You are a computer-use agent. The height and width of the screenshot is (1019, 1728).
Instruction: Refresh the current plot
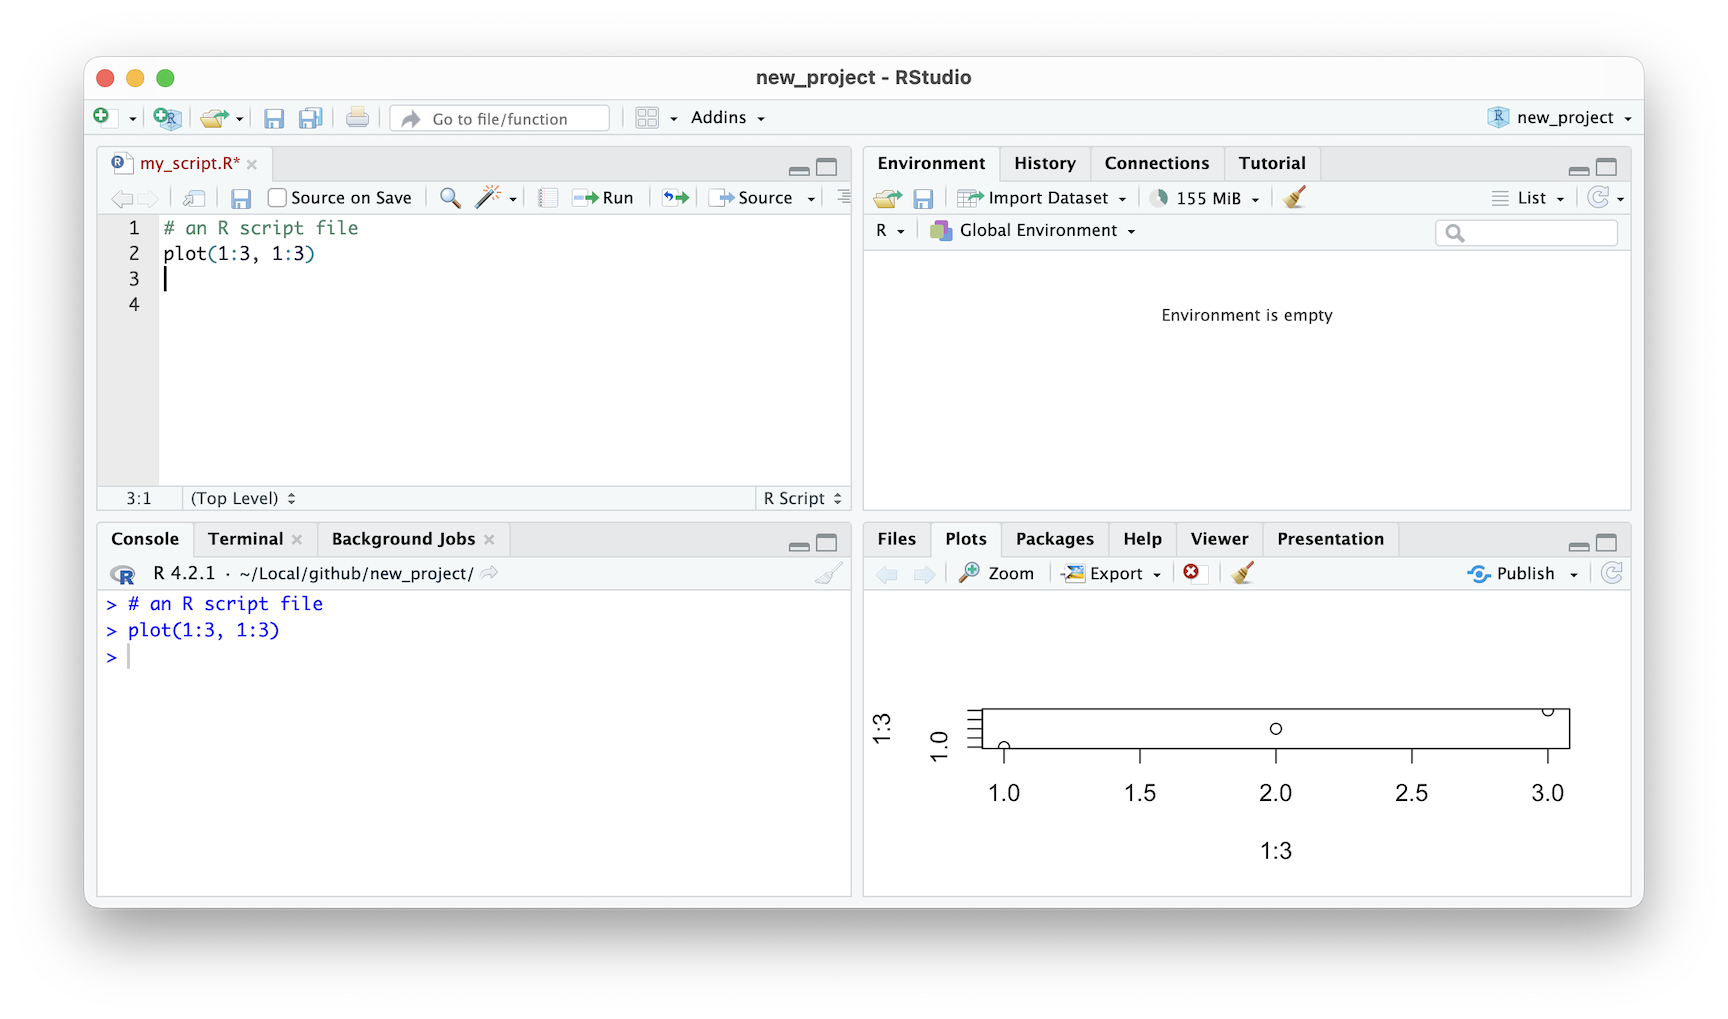(1611, 573)
